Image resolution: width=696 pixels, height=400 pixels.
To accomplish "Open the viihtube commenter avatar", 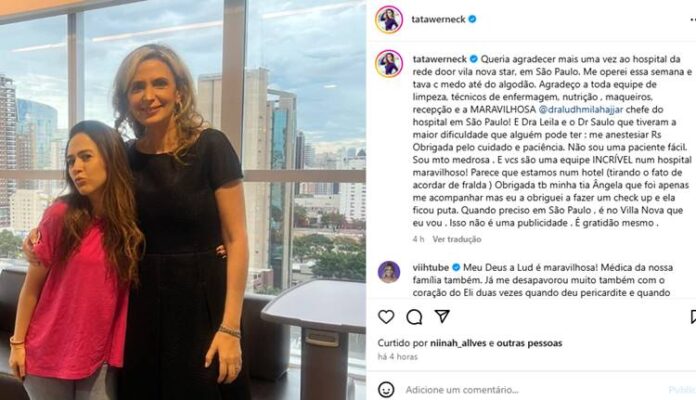I will 389,272.
